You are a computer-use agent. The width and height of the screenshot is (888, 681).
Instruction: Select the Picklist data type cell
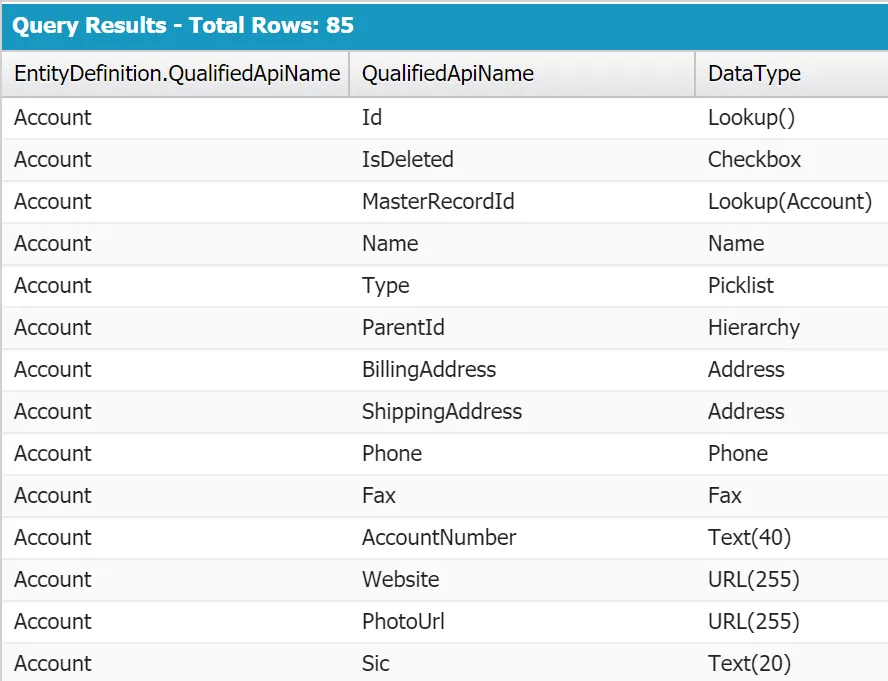pos(740,286)
